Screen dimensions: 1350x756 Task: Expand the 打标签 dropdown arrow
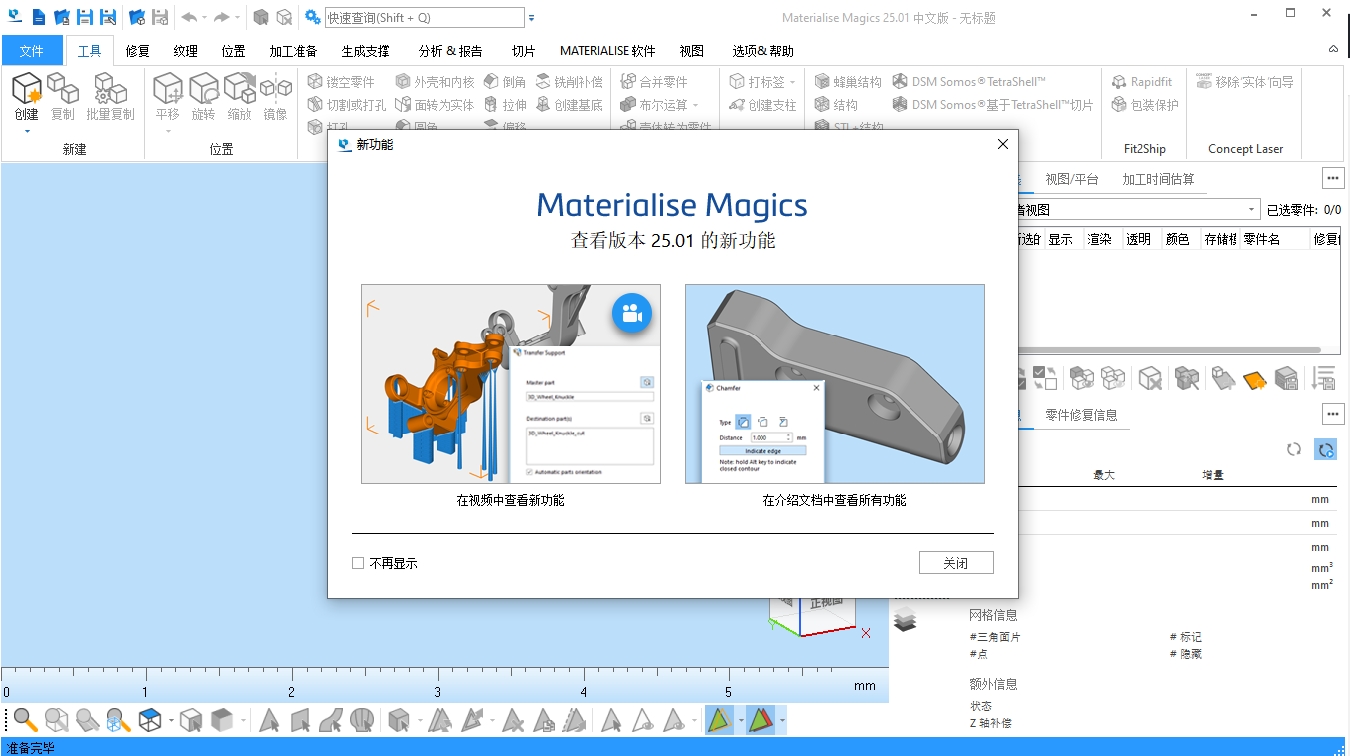[795, 81]
